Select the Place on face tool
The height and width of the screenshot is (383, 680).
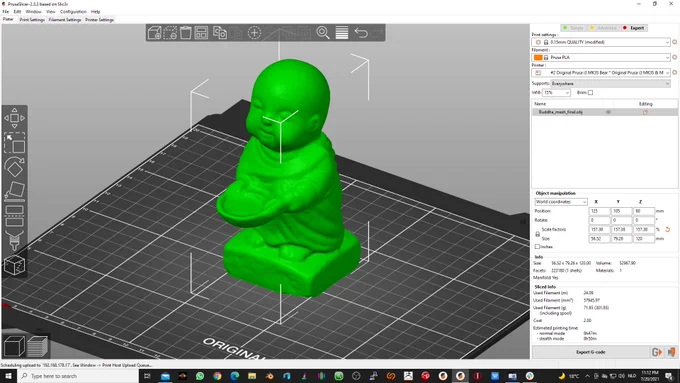14,191
